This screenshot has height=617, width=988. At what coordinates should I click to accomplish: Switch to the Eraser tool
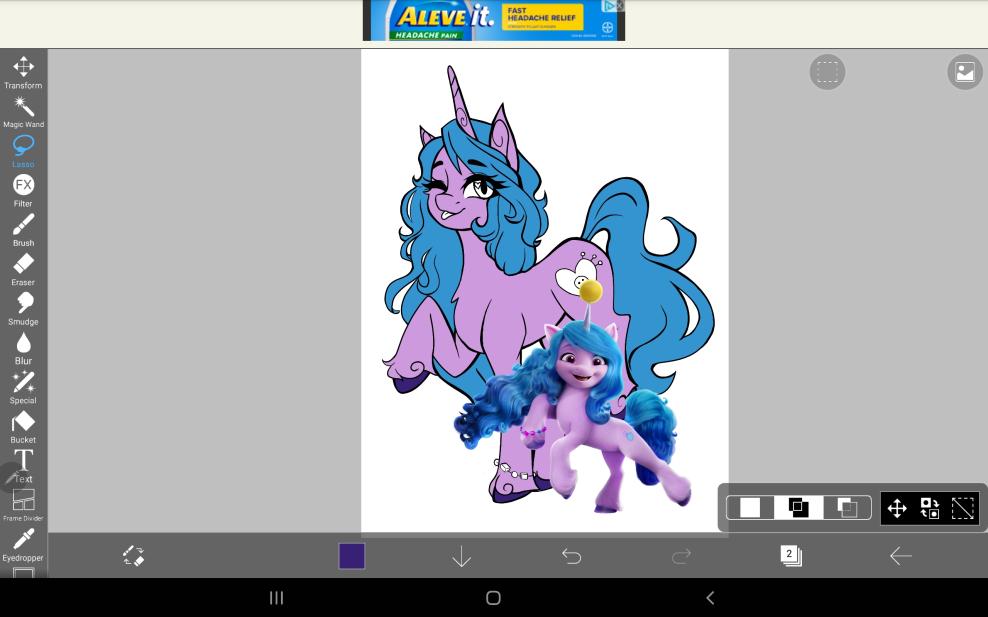(23, 269)
